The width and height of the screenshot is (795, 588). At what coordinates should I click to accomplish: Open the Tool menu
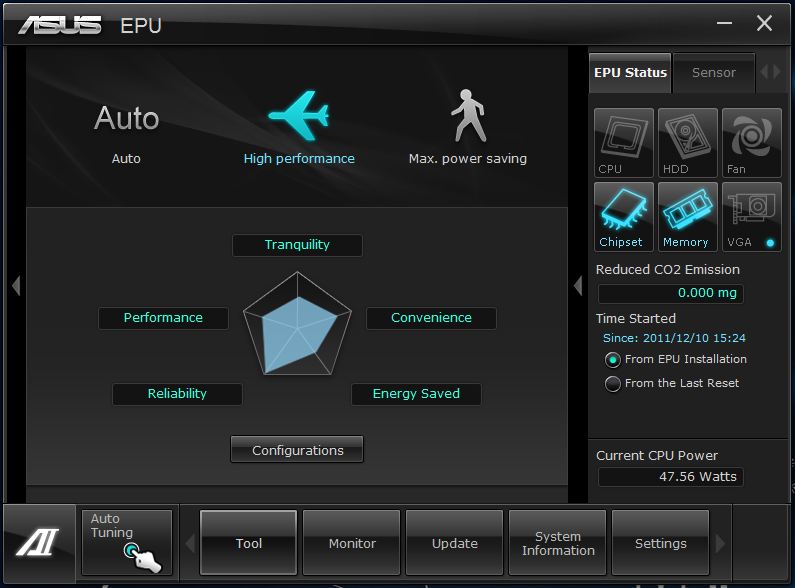[x=248, y=543]
